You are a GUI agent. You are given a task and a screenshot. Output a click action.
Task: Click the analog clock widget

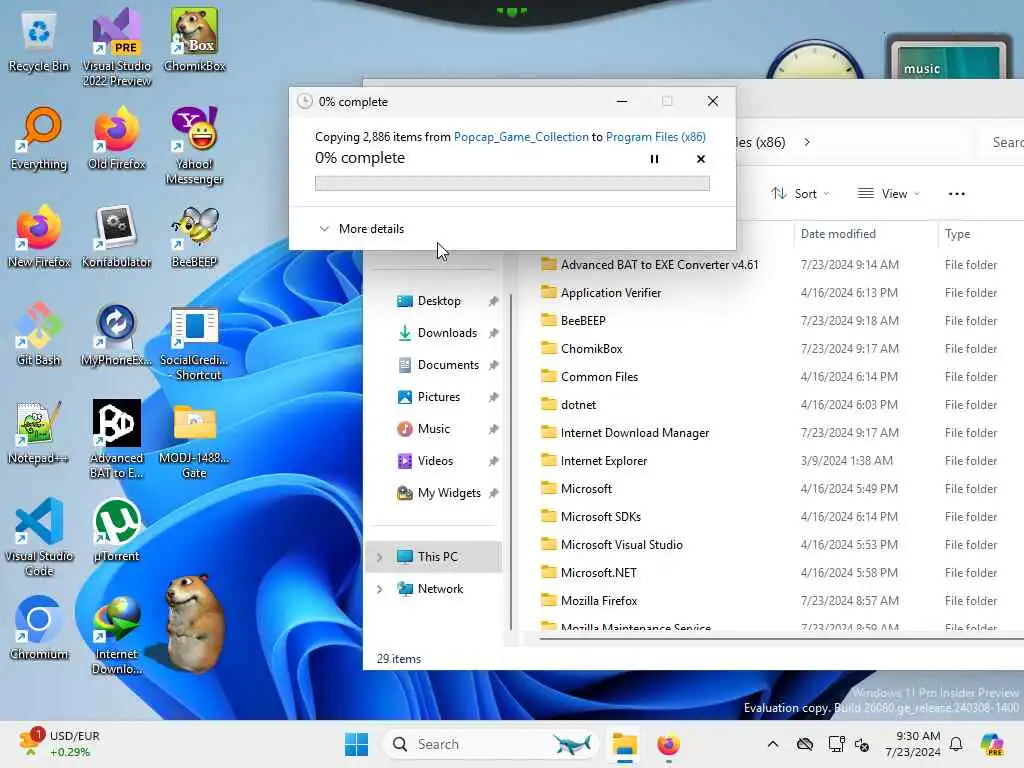click(814, 60)
